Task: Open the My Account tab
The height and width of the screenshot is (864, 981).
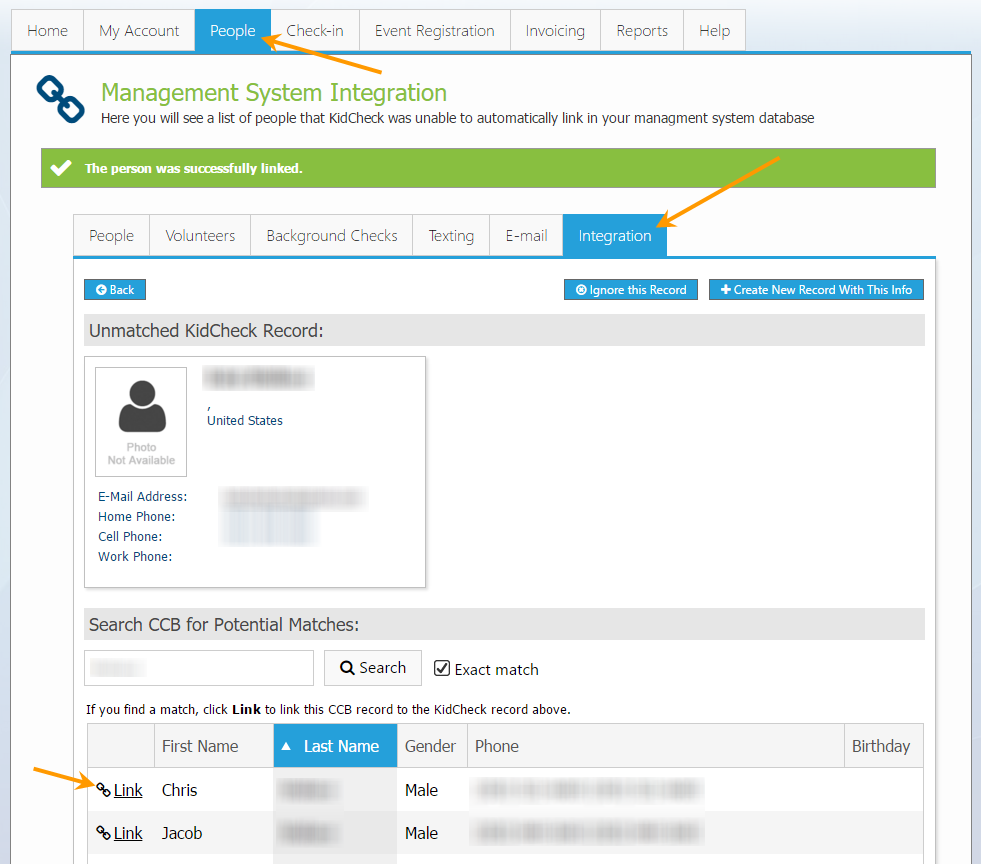Action: [139, 31]
